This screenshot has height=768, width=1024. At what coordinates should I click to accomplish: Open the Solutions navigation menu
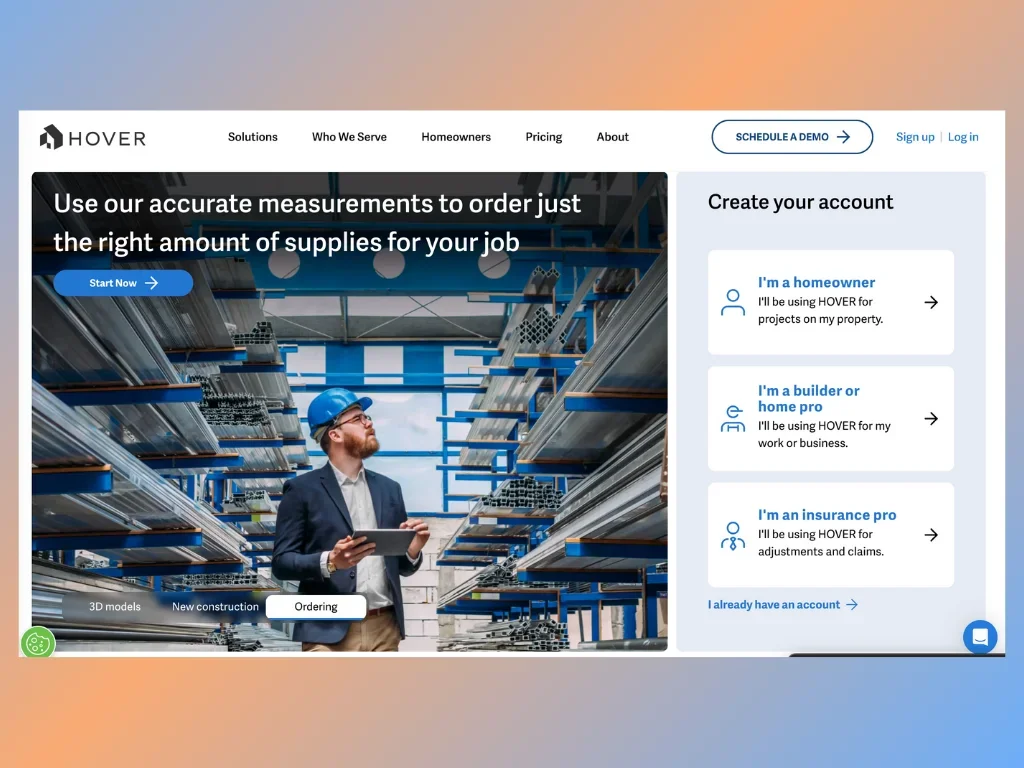click(253, 137)
